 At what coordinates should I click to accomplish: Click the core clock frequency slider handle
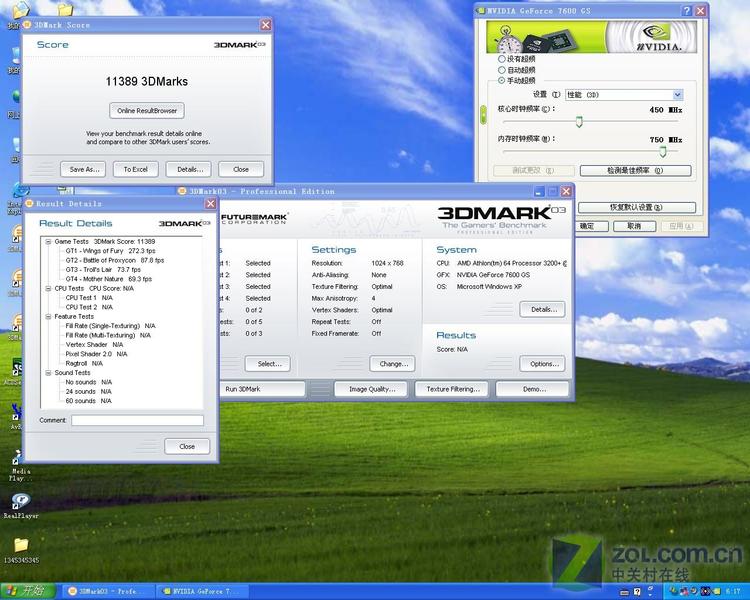pyautogui.click(x=579, y=122)
